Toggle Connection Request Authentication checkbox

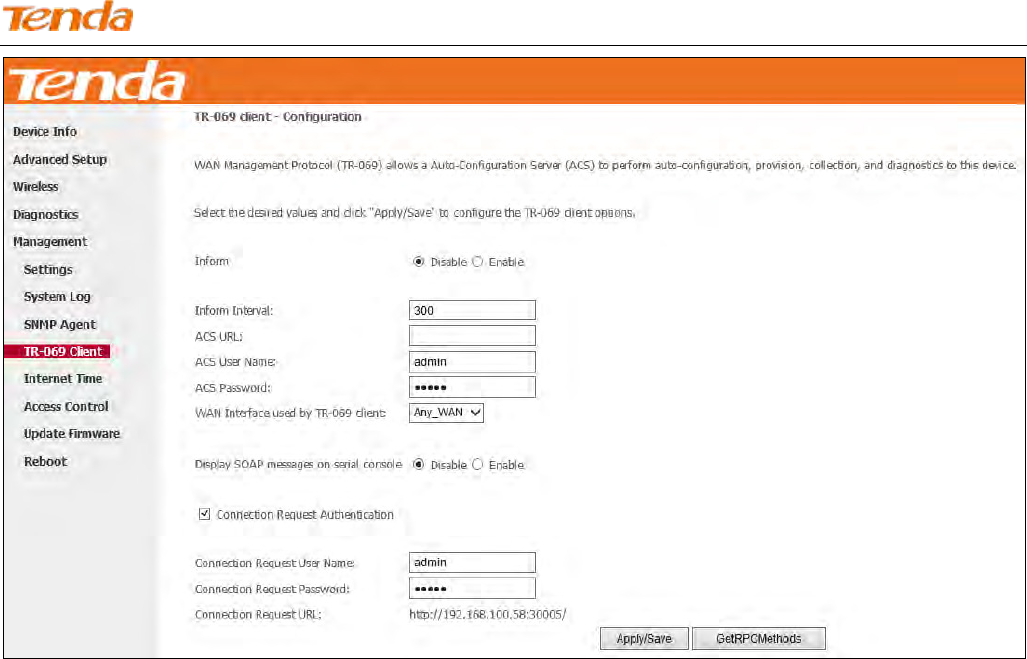pos(204,514)
